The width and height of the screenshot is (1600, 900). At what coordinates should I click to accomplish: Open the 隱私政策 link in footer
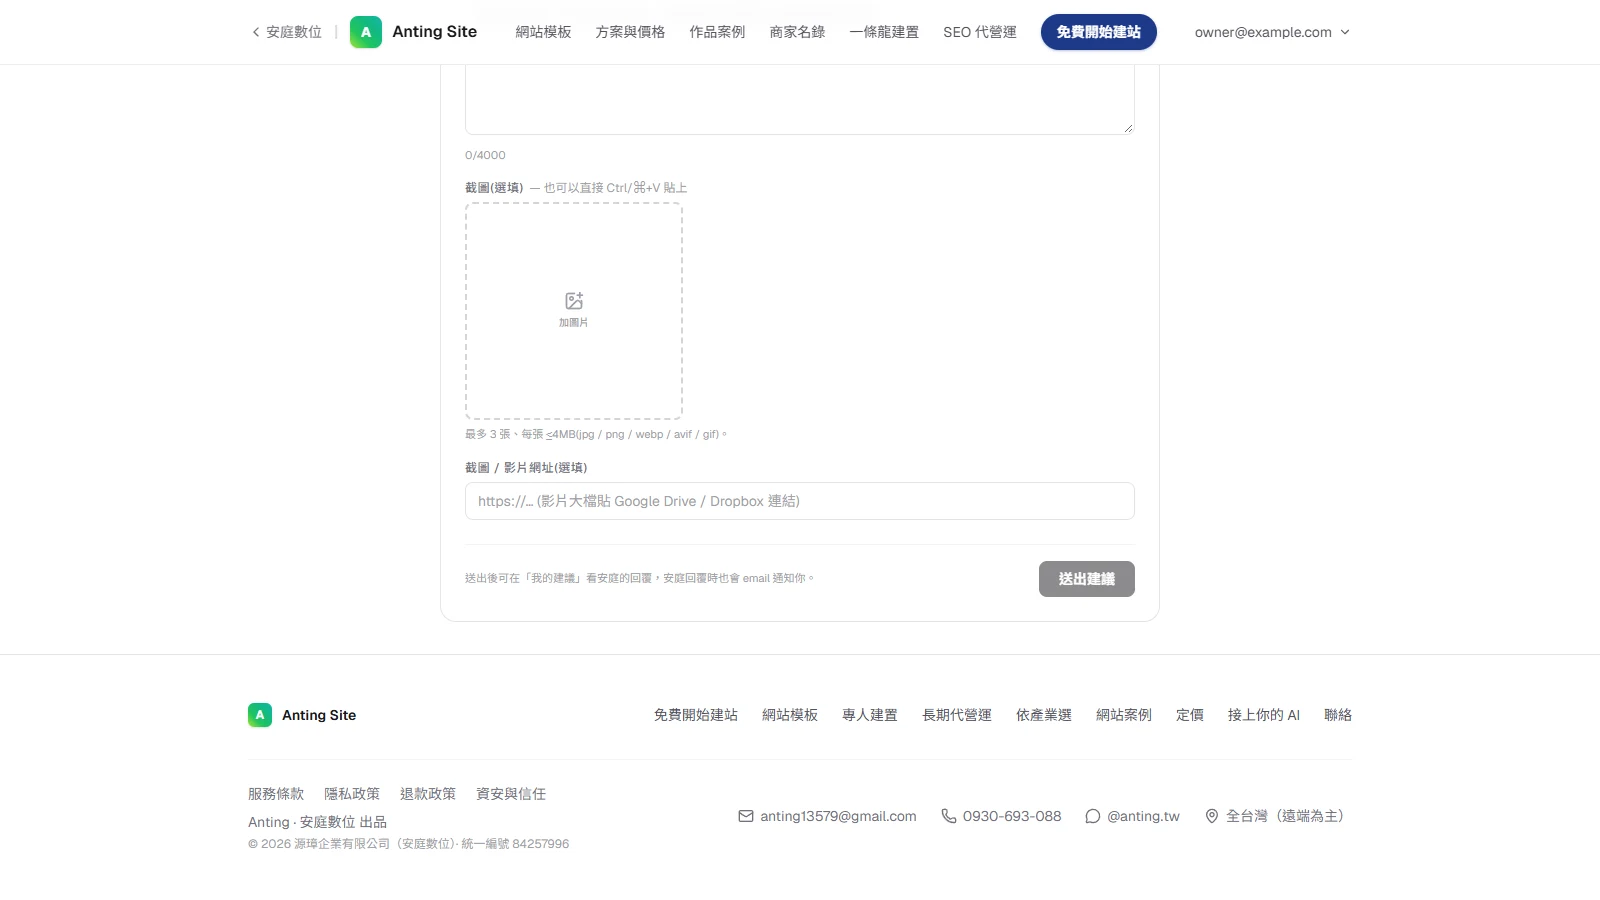coord(352,794)
